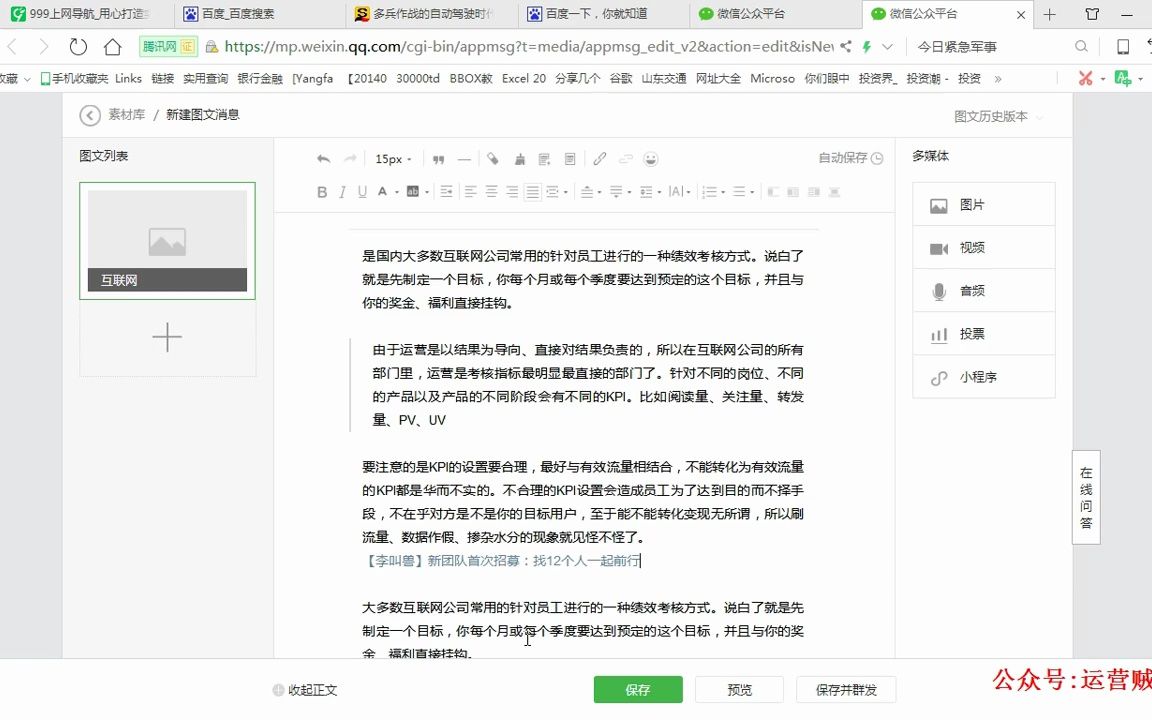Open the 在线问答 side tab
Image resolution: width=1152 pixels, height=720 pixels.
(1086, 495)
